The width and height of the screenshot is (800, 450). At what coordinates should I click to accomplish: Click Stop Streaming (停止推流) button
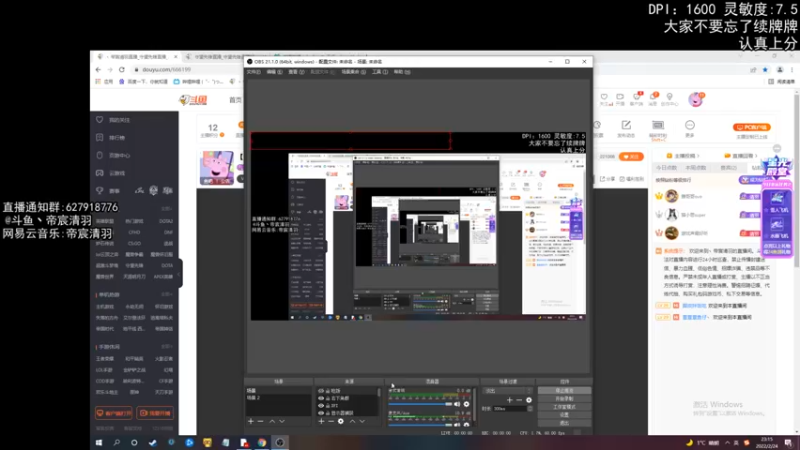[x=564, y=391]
